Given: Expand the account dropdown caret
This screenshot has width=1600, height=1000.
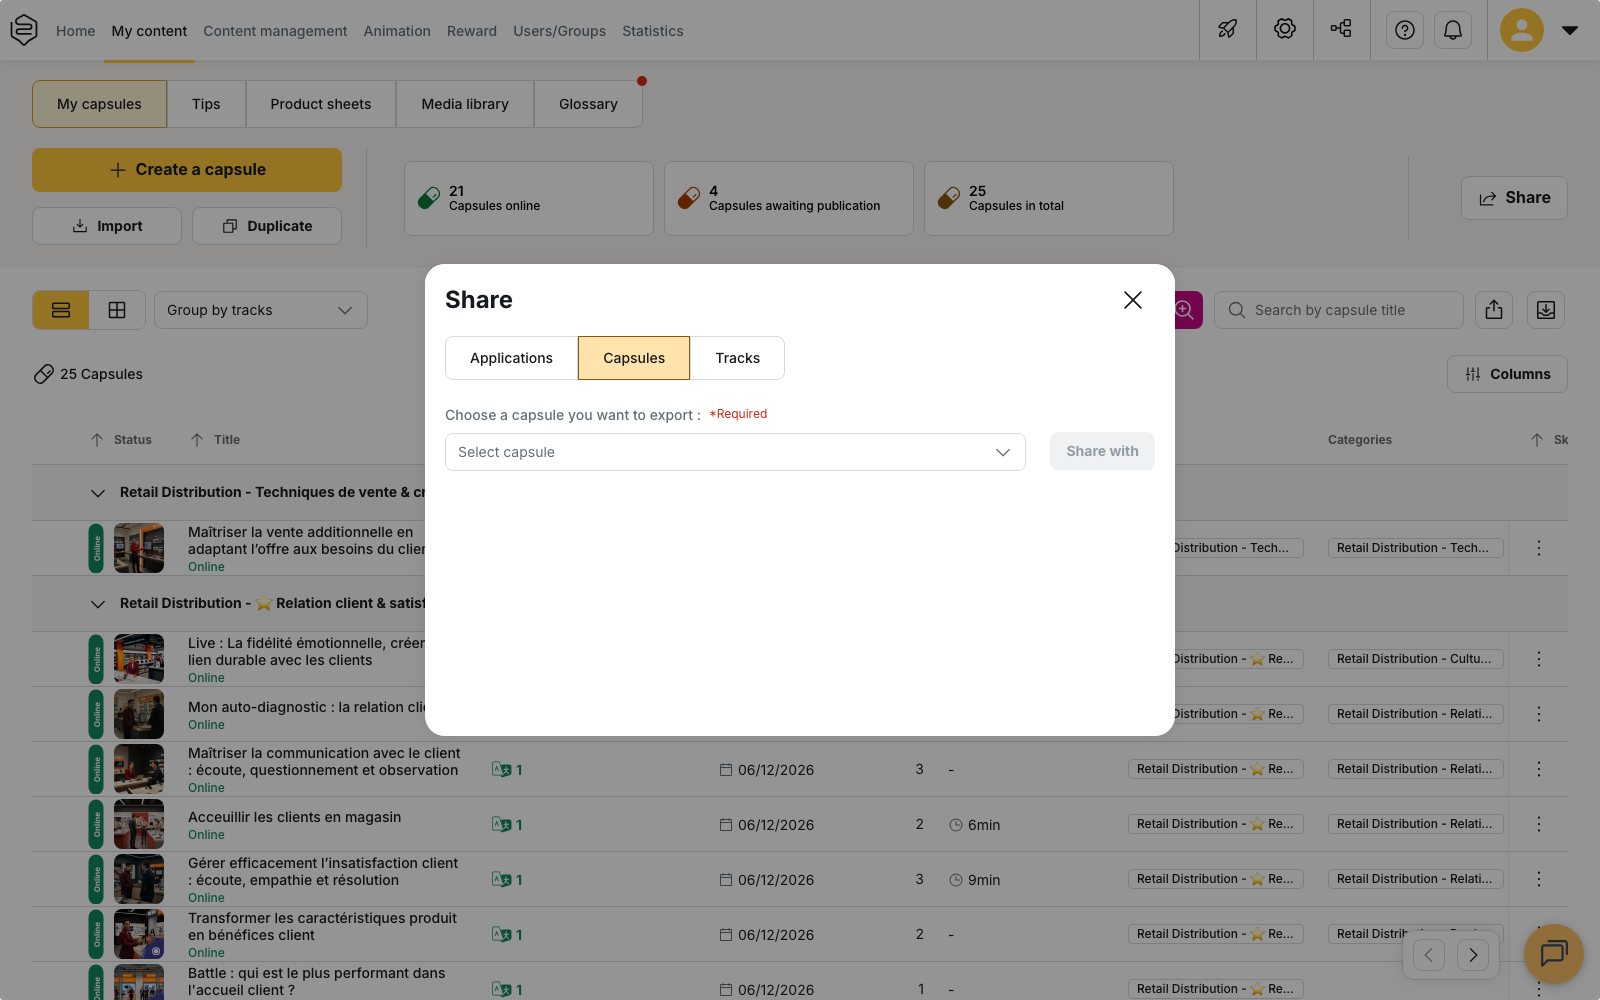Looking at the screenshot, I should (1570, 30).
